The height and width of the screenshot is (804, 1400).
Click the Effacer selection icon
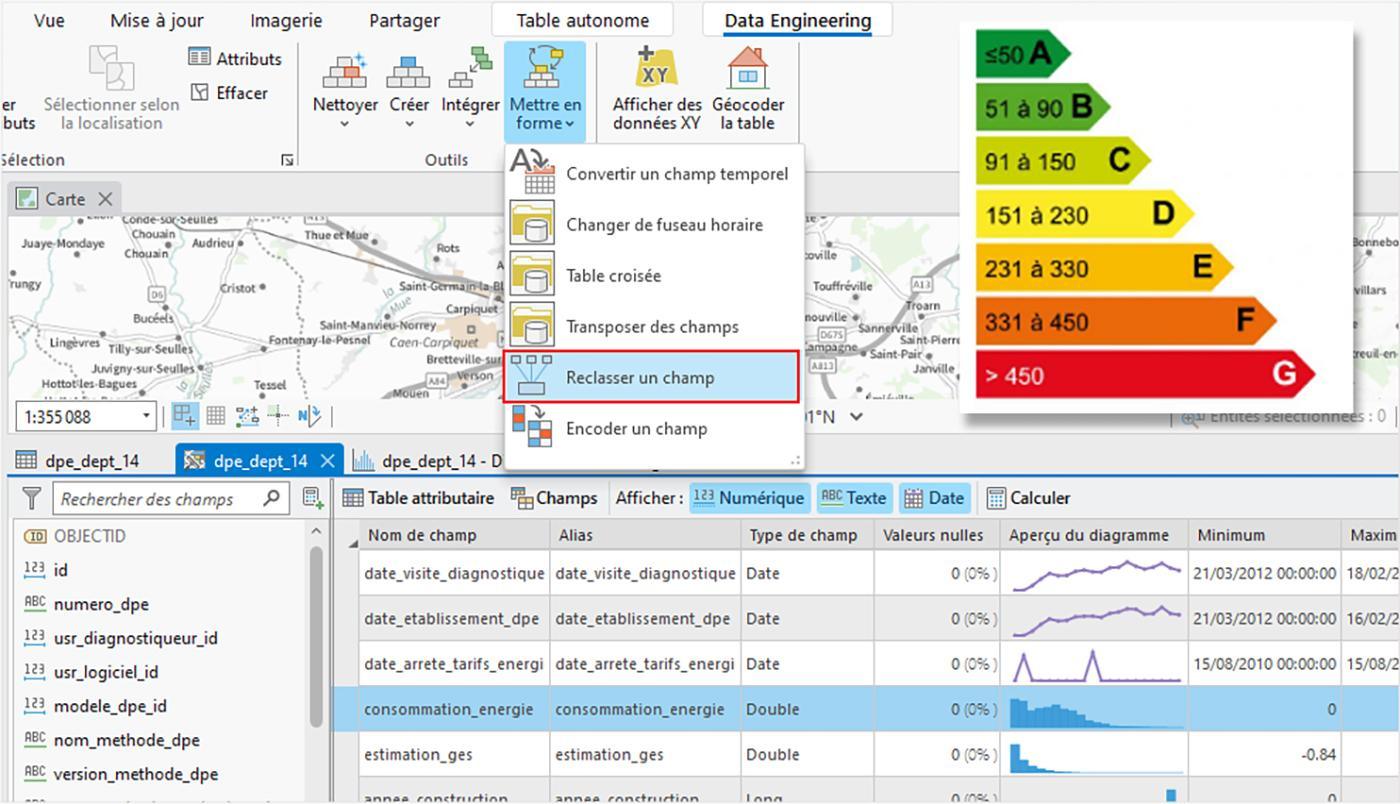point(229,93)
